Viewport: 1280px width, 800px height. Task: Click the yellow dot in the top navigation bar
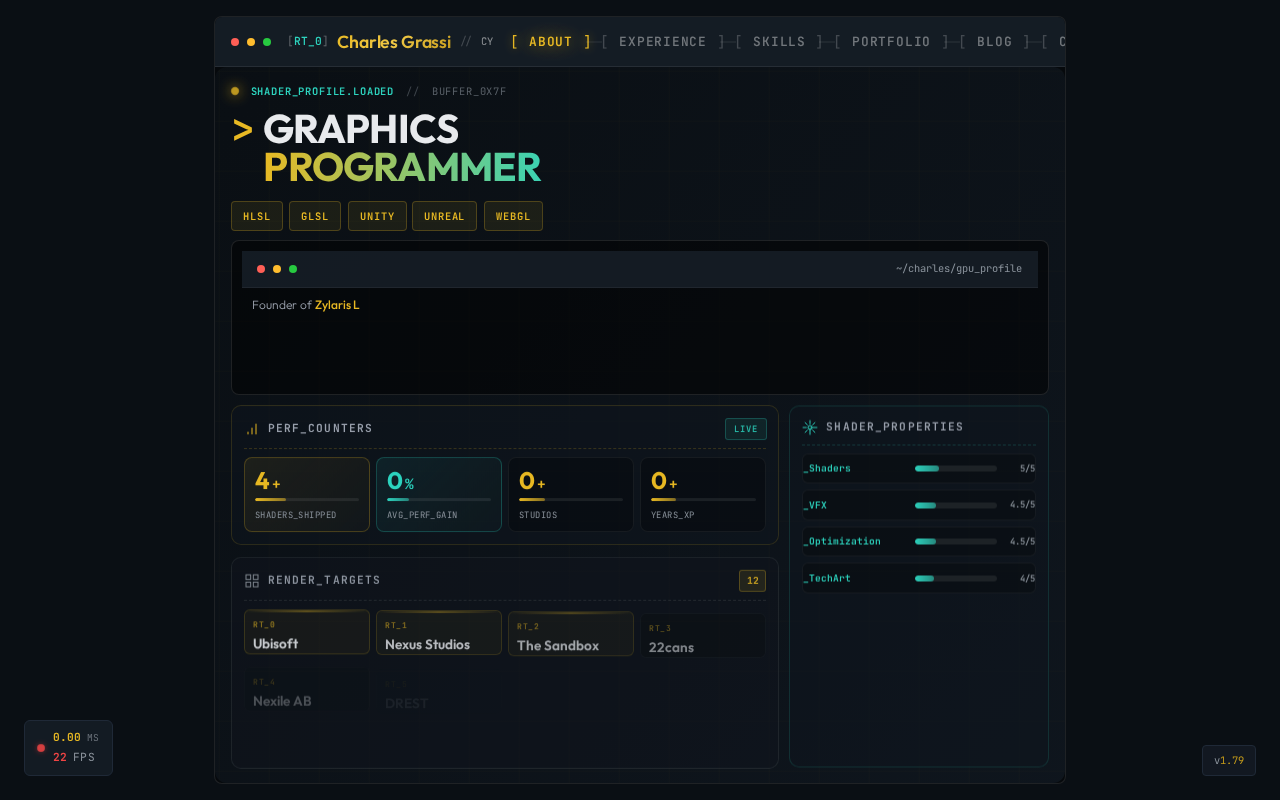point(251,42)
